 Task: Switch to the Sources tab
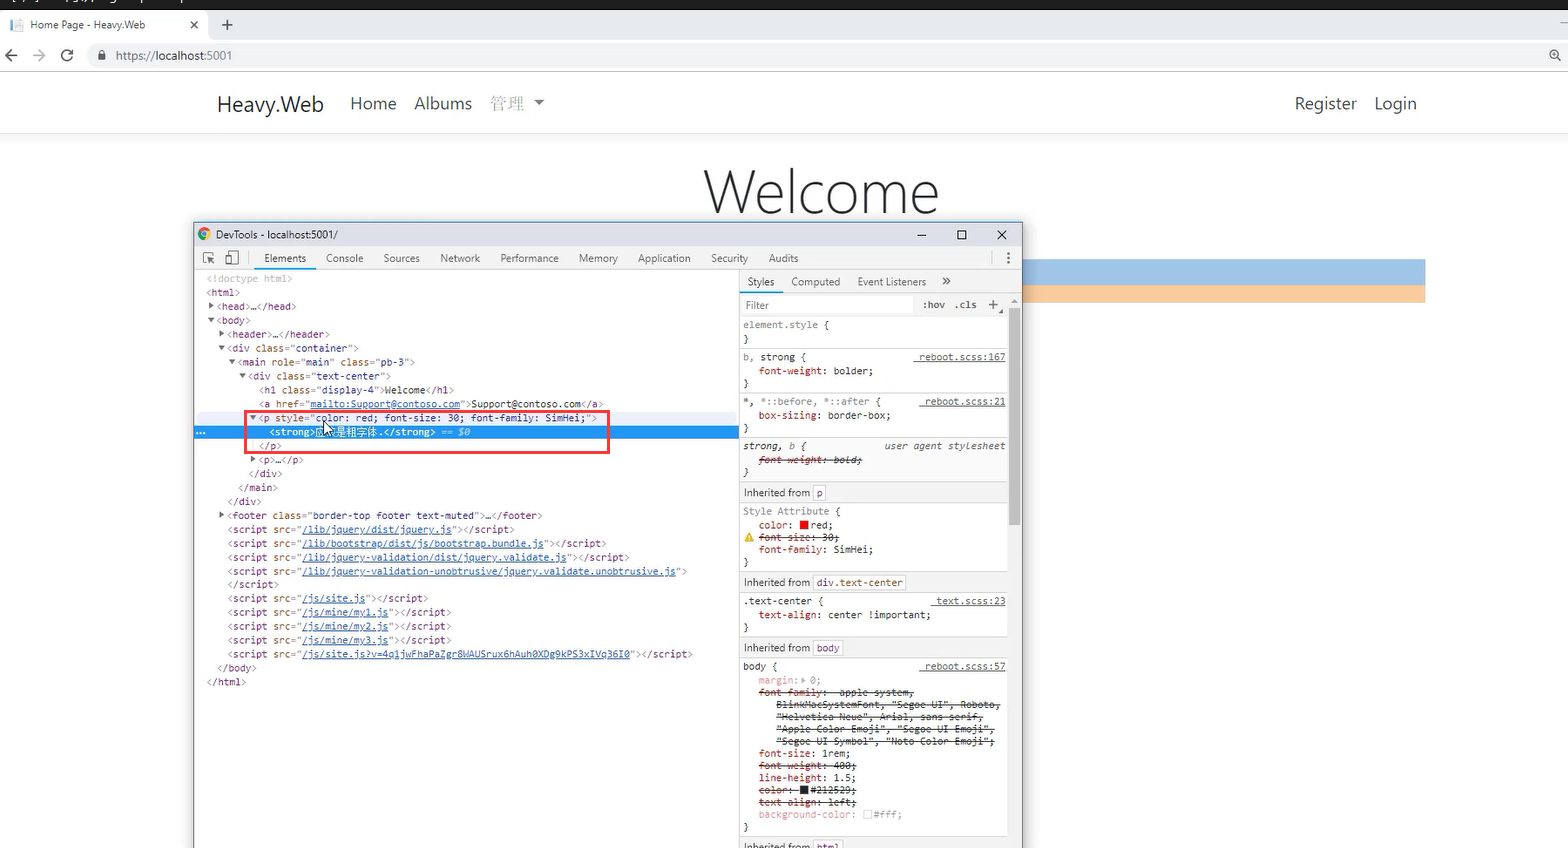click(x=401, y=258)
